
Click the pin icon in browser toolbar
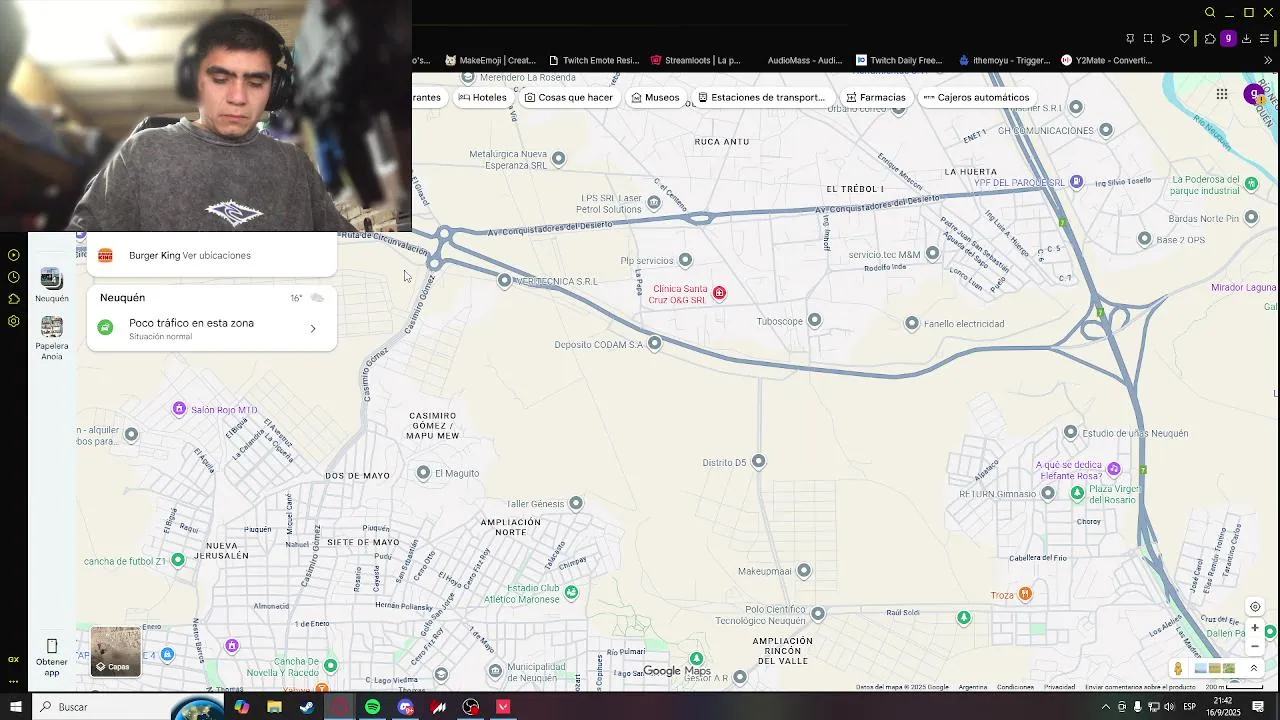(1130, 39)
